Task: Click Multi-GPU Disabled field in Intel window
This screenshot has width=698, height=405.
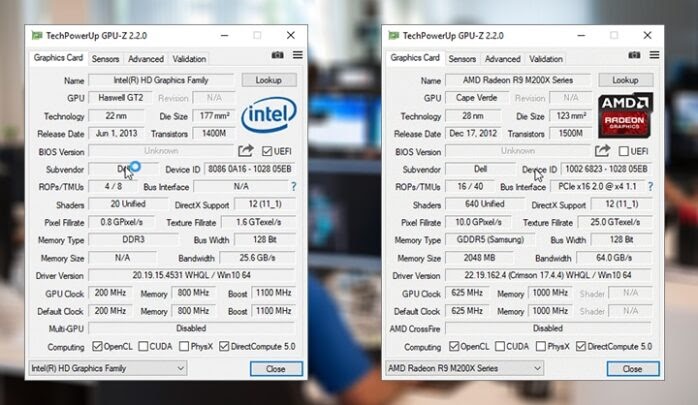Action: (x=192, y=328)
